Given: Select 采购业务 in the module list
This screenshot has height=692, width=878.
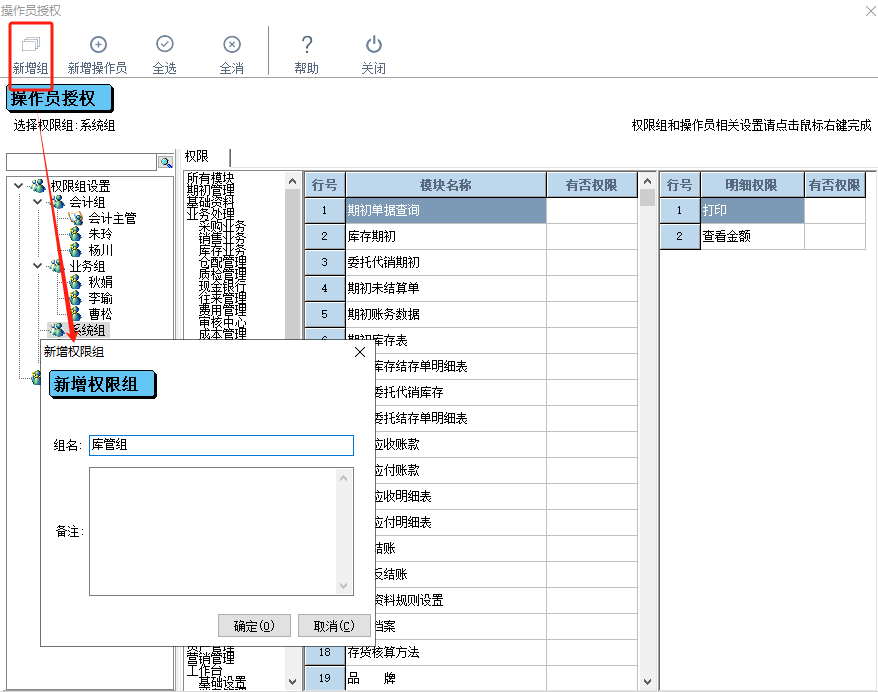Looking at the screenshot, I should [222, 226].
